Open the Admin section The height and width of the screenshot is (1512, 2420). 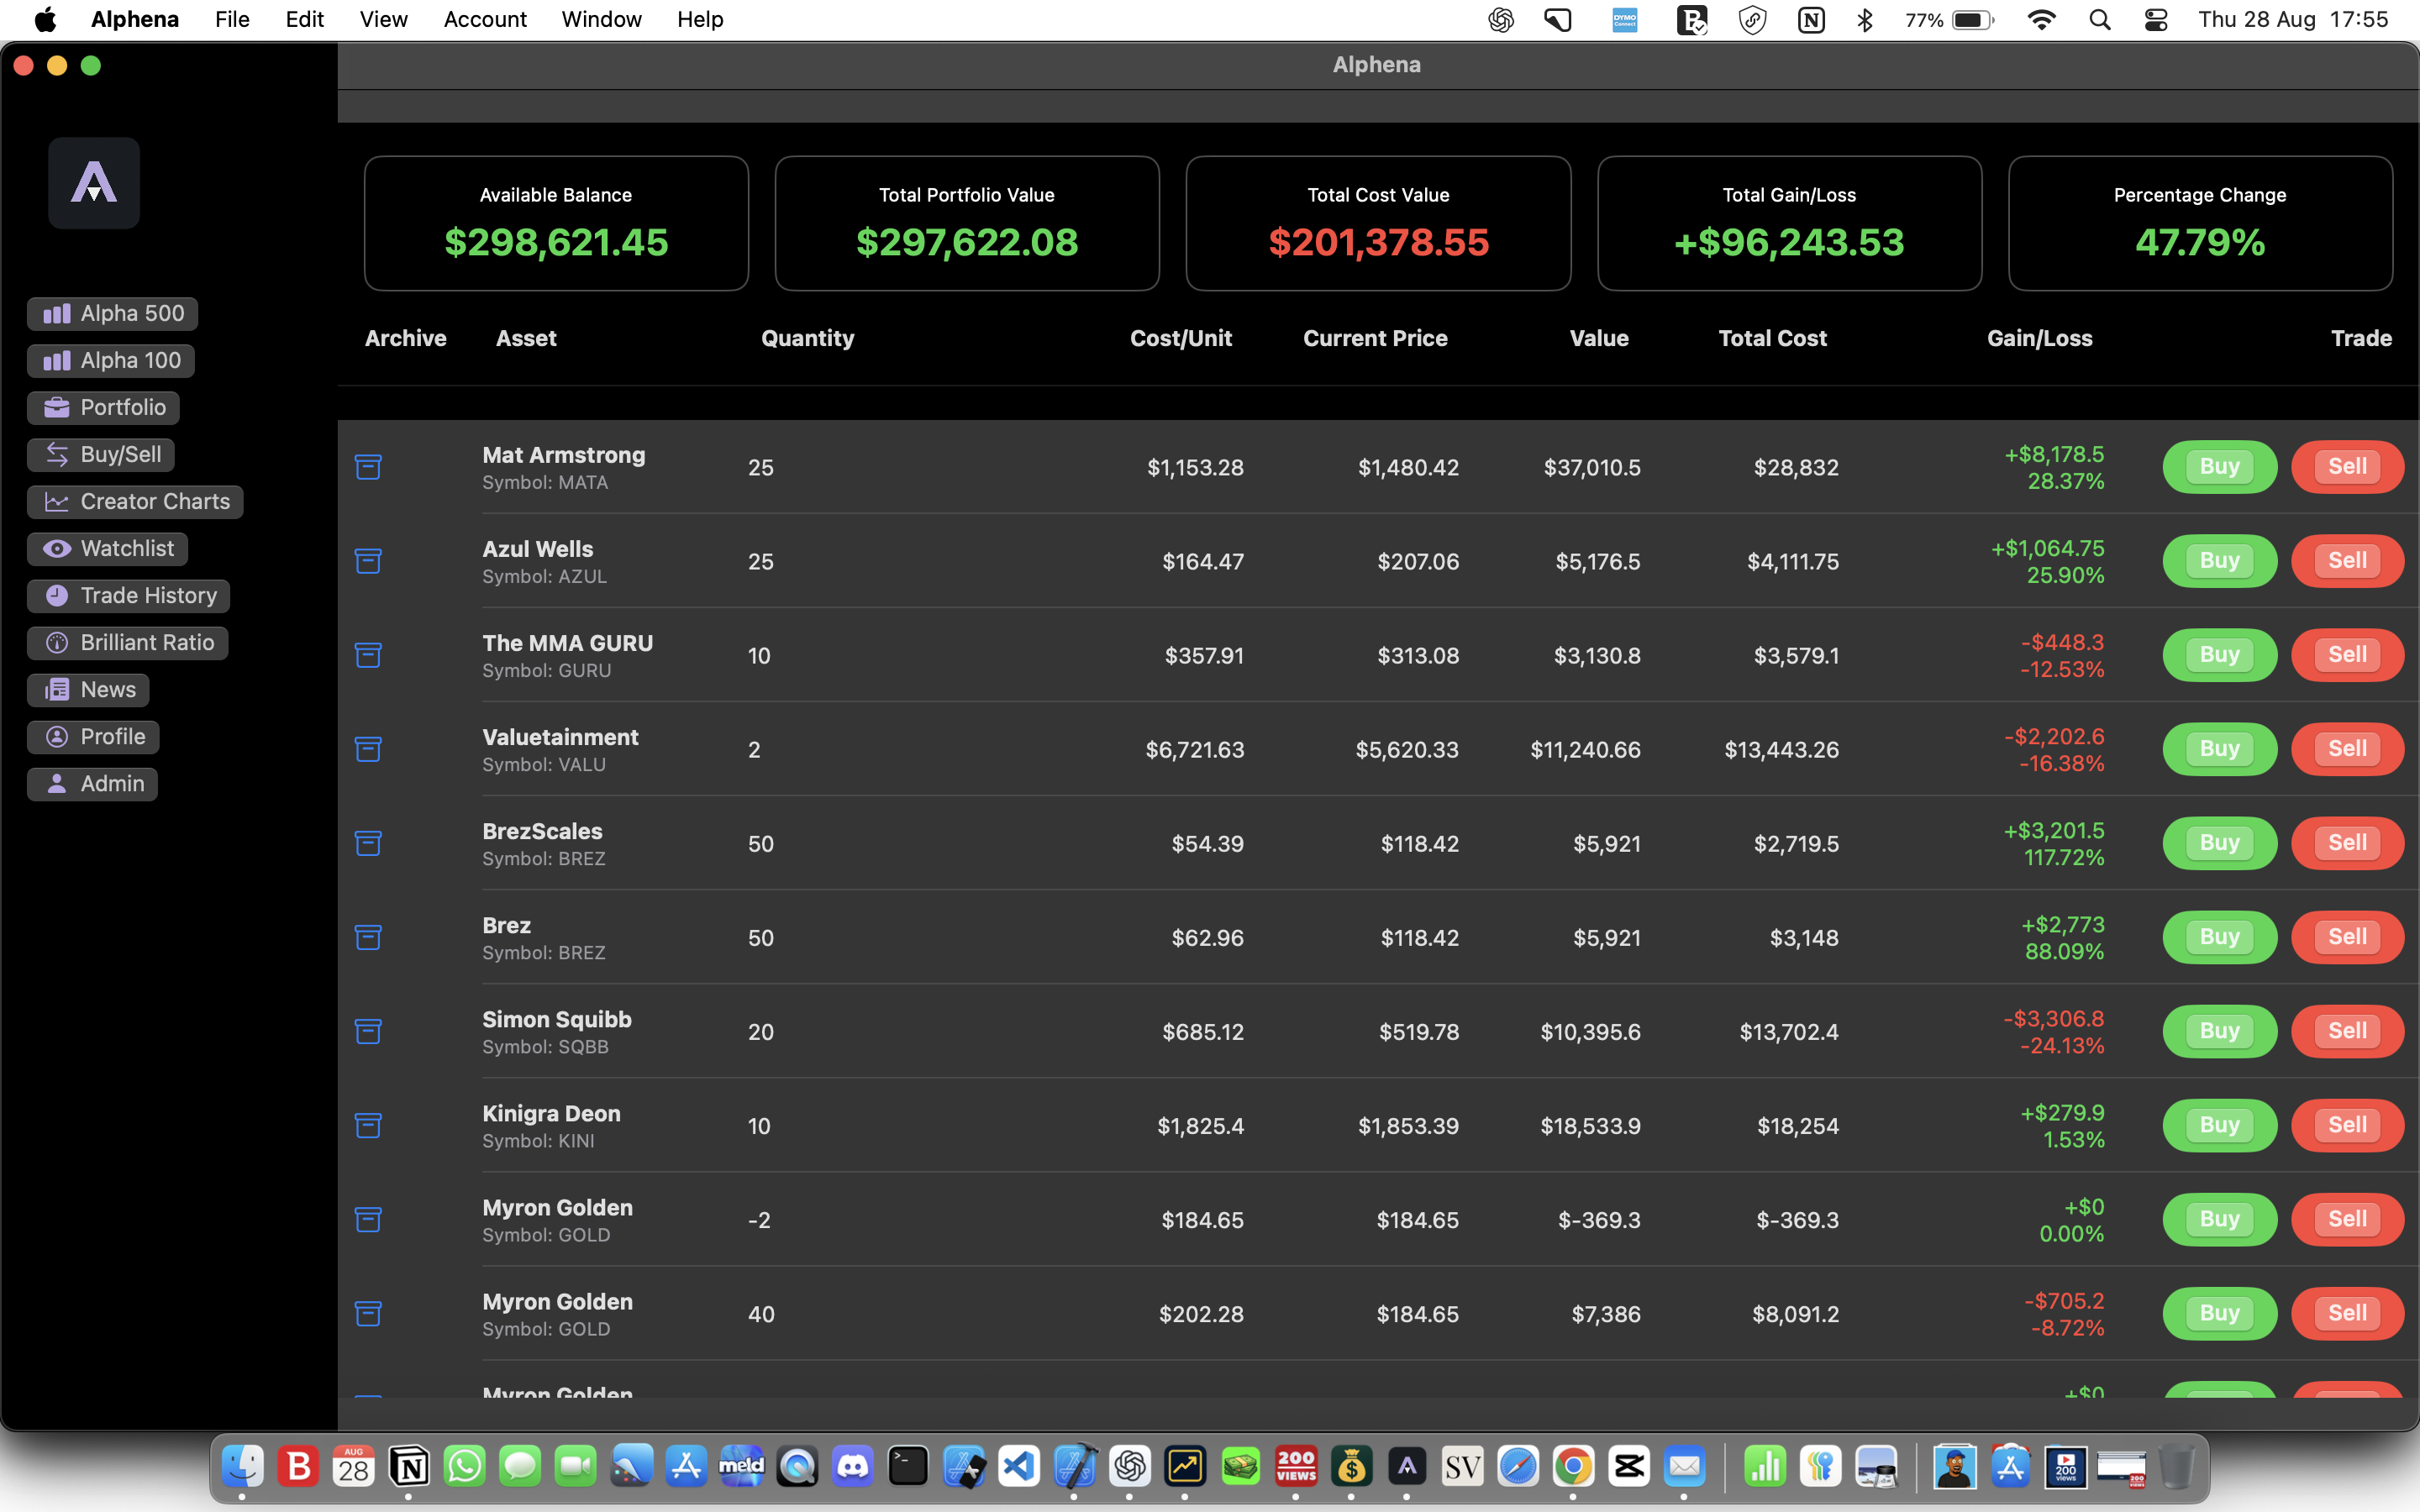(92, 784)
